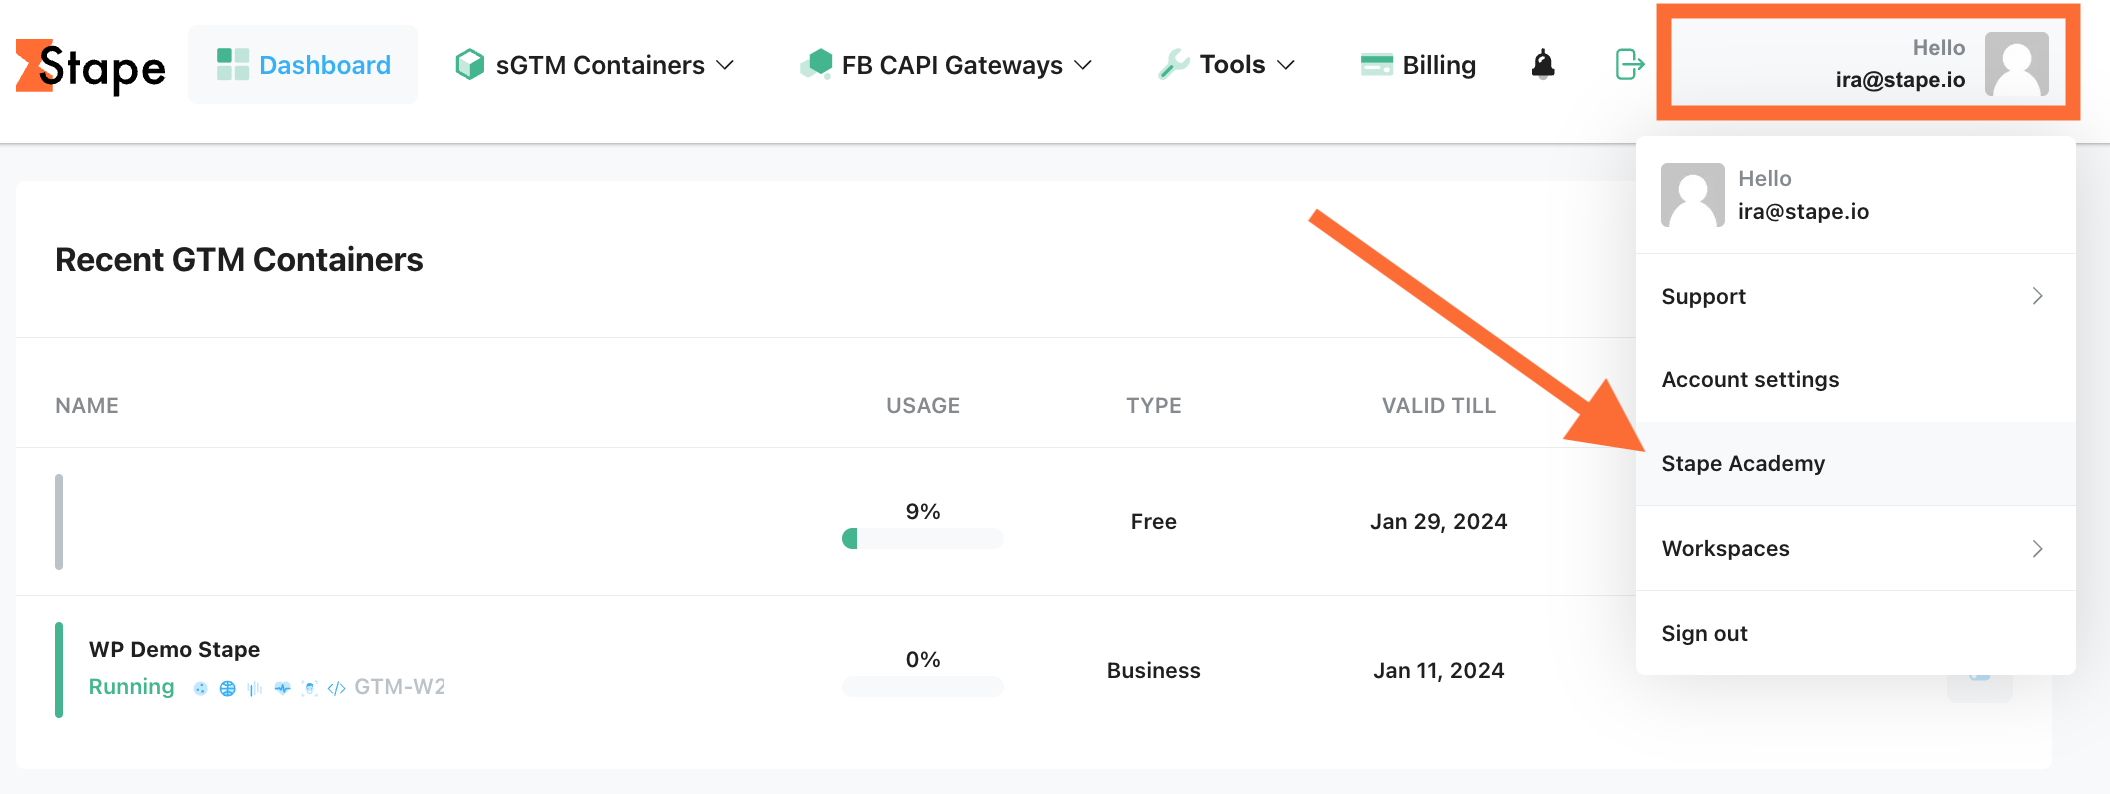Image resolution: width=2110 pixels, height=794 pixels.
Task: Click the heartbeat icon on WP Demo Stape
Action: point(282,688)
